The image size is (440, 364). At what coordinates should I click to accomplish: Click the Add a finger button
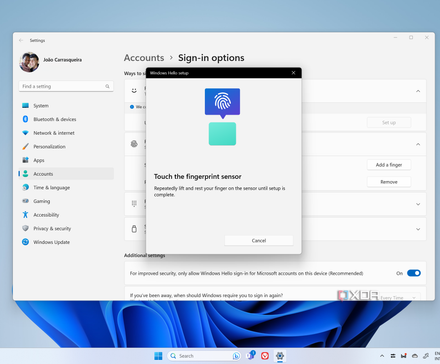389,165
